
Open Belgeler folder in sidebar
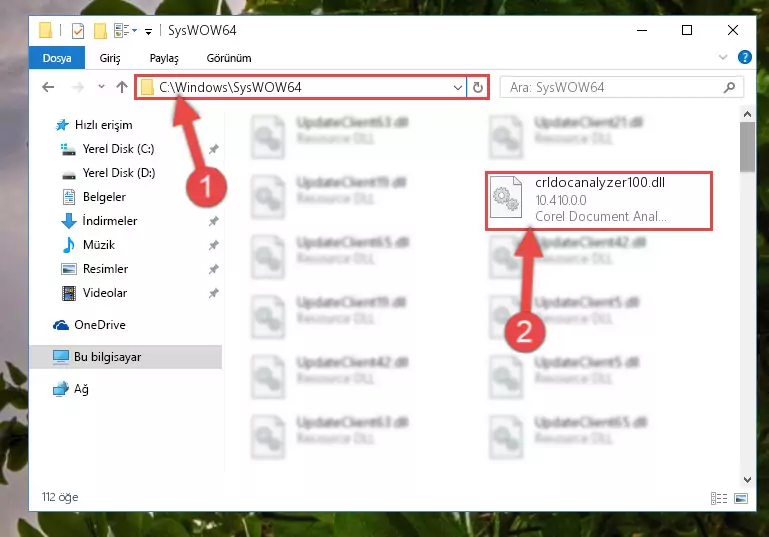point(93,197)
